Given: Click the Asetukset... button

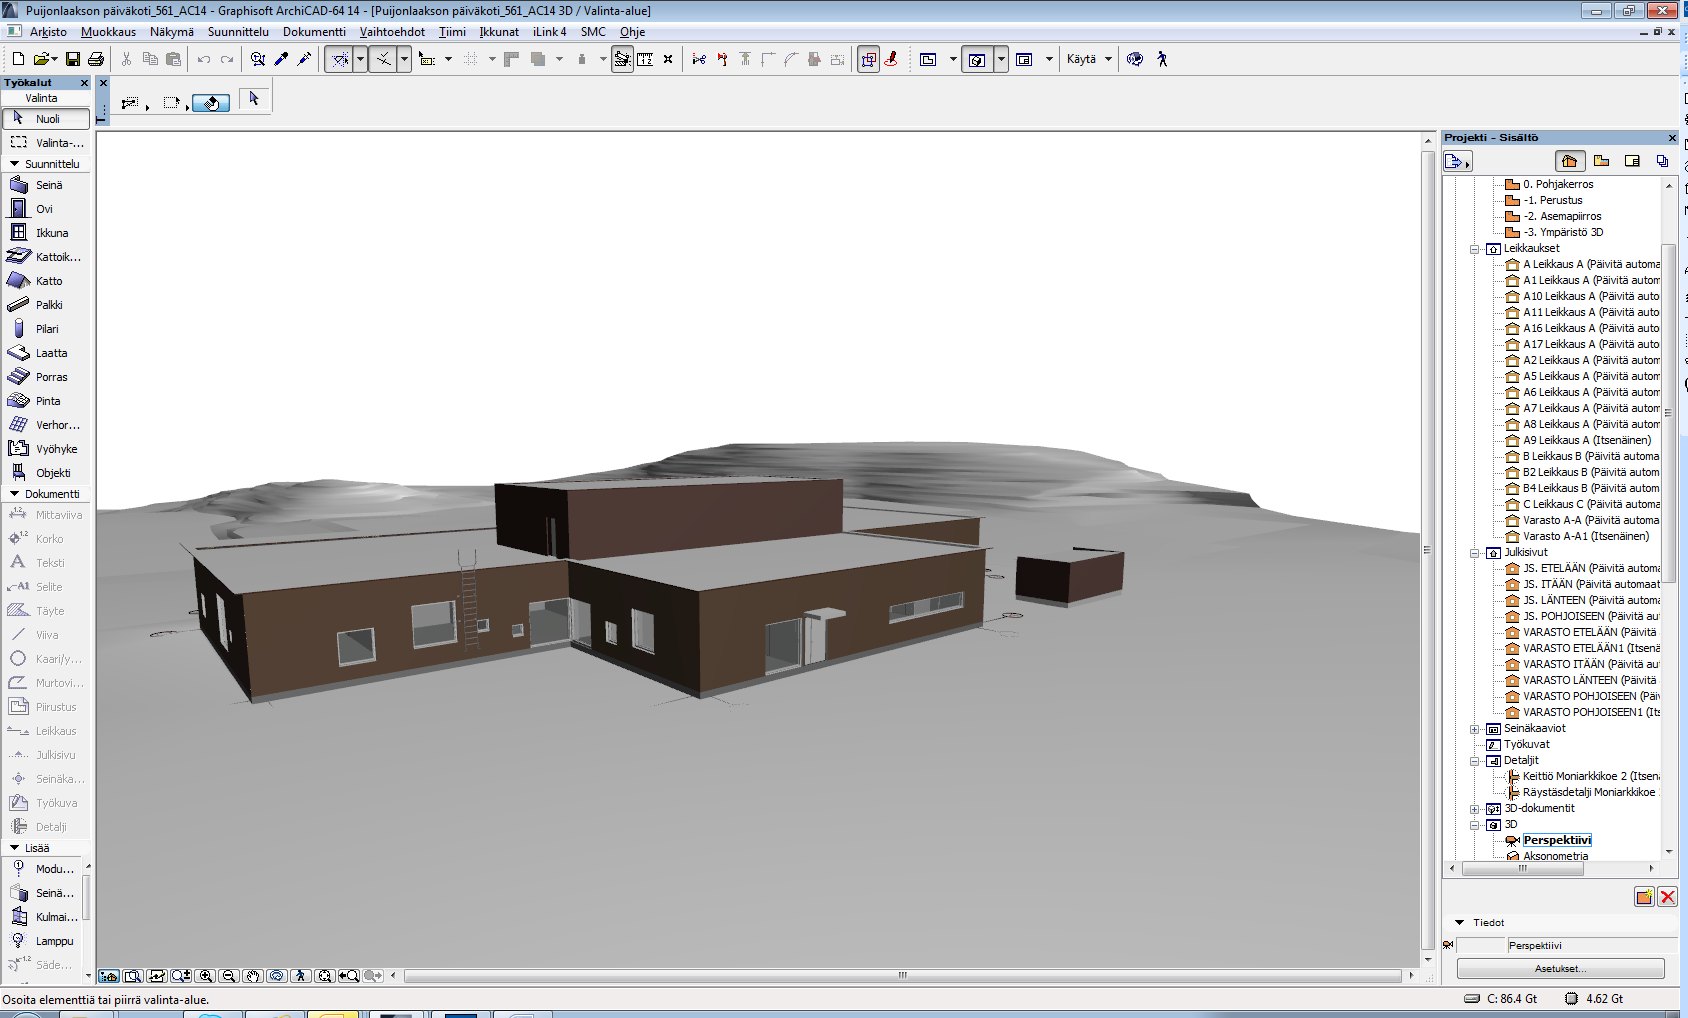Looking at the screenshot, I should point(1561,968).
